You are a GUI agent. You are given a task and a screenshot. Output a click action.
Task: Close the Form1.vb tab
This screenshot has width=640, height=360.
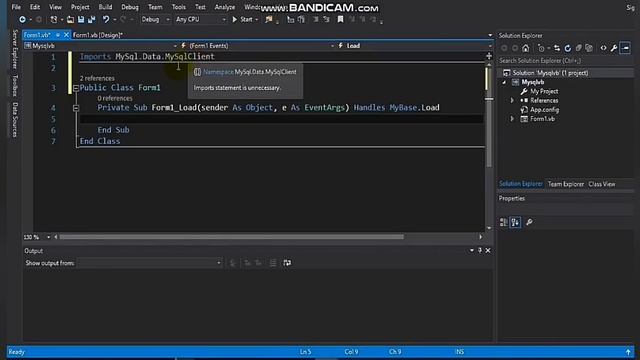pyautogui.click(x=66, y=35)
